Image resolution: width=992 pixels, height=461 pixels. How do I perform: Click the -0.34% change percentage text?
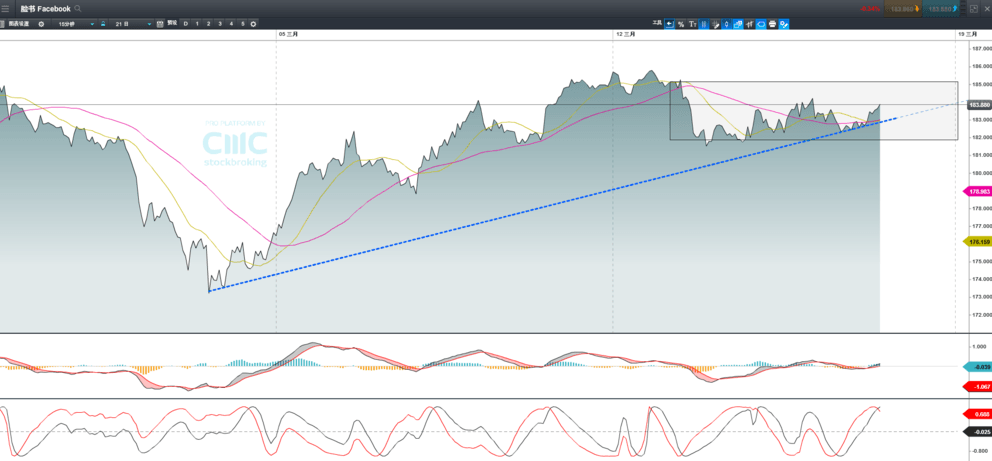[x=870, y=8]
